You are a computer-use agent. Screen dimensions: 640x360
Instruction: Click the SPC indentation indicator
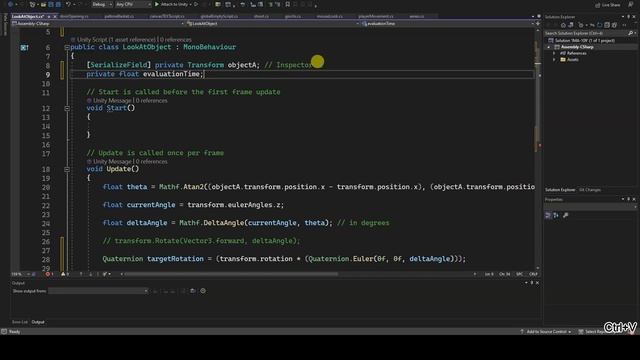(x=519, y=274)
